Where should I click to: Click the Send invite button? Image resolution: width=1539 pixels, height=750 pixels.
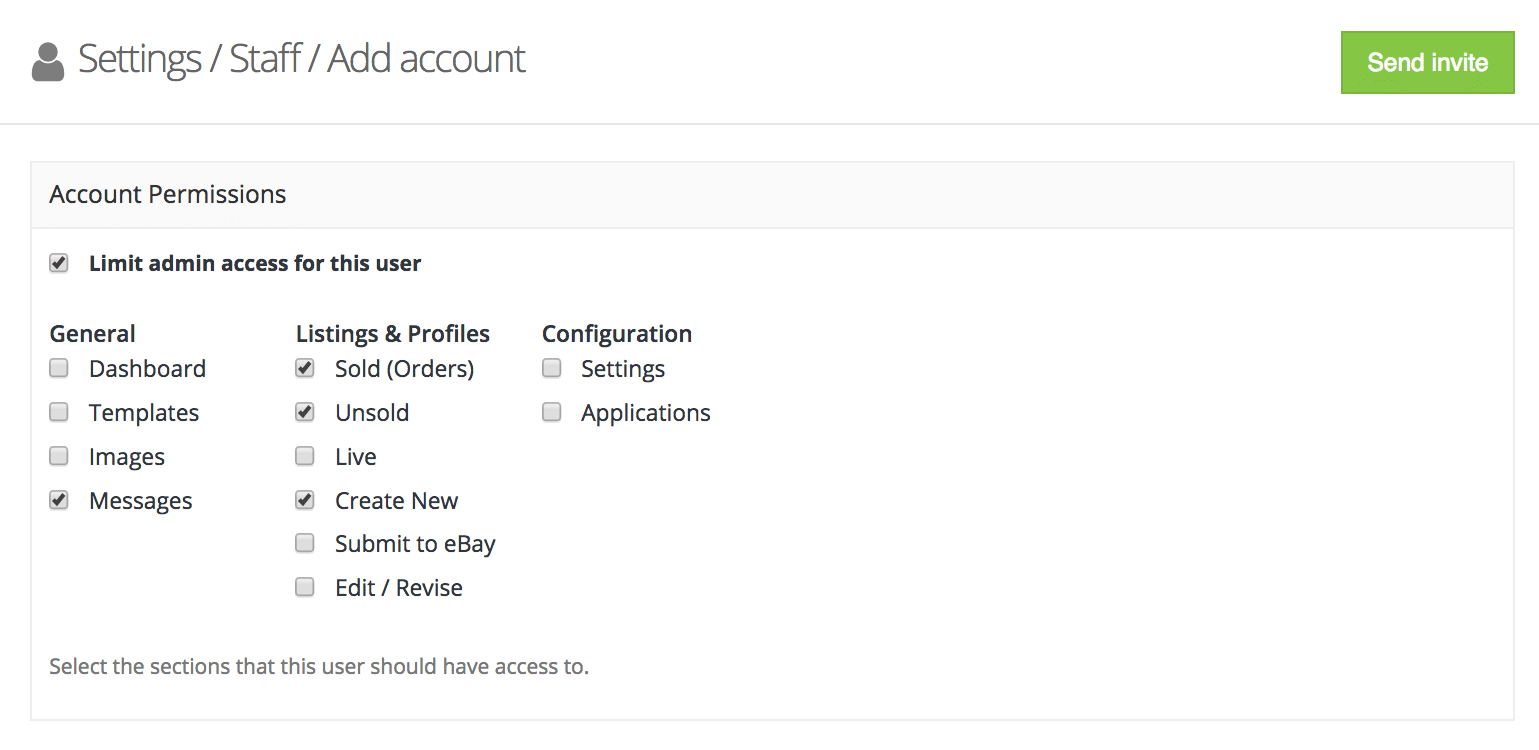pyautogui.click(x=1427, y=62)
